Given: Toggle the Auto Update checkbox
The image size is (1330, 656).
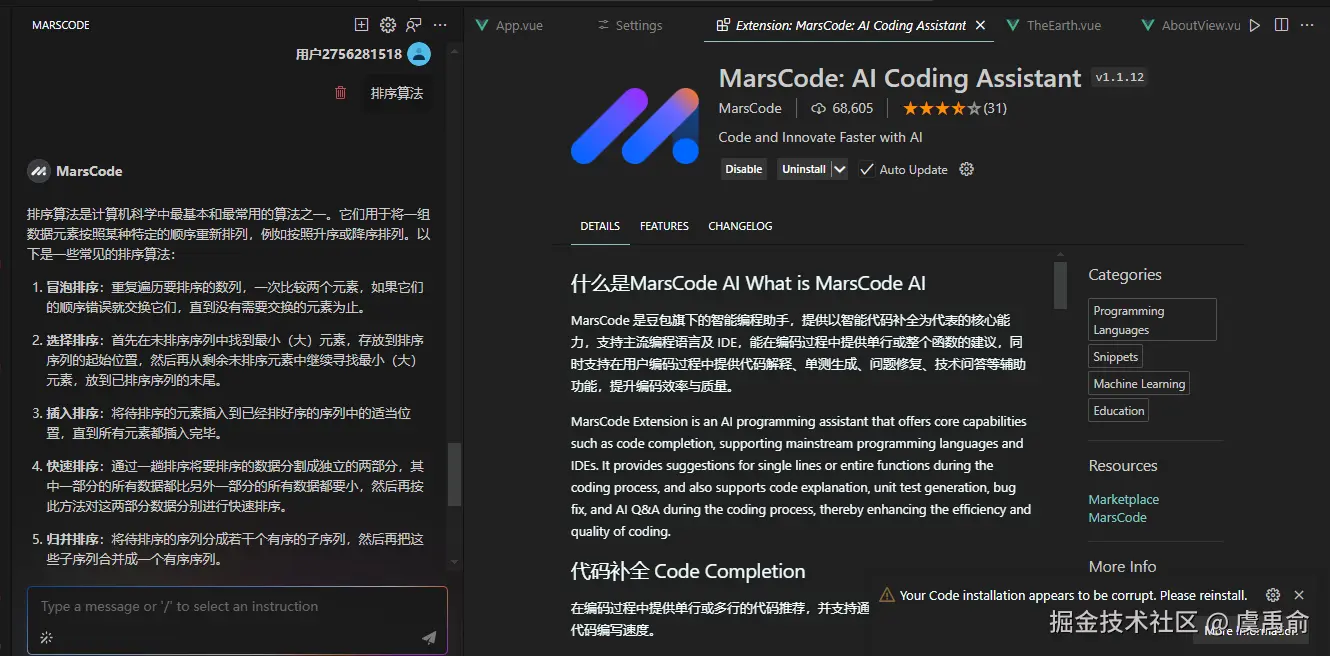Looking at the screenshot, I should tap(867, 169).
